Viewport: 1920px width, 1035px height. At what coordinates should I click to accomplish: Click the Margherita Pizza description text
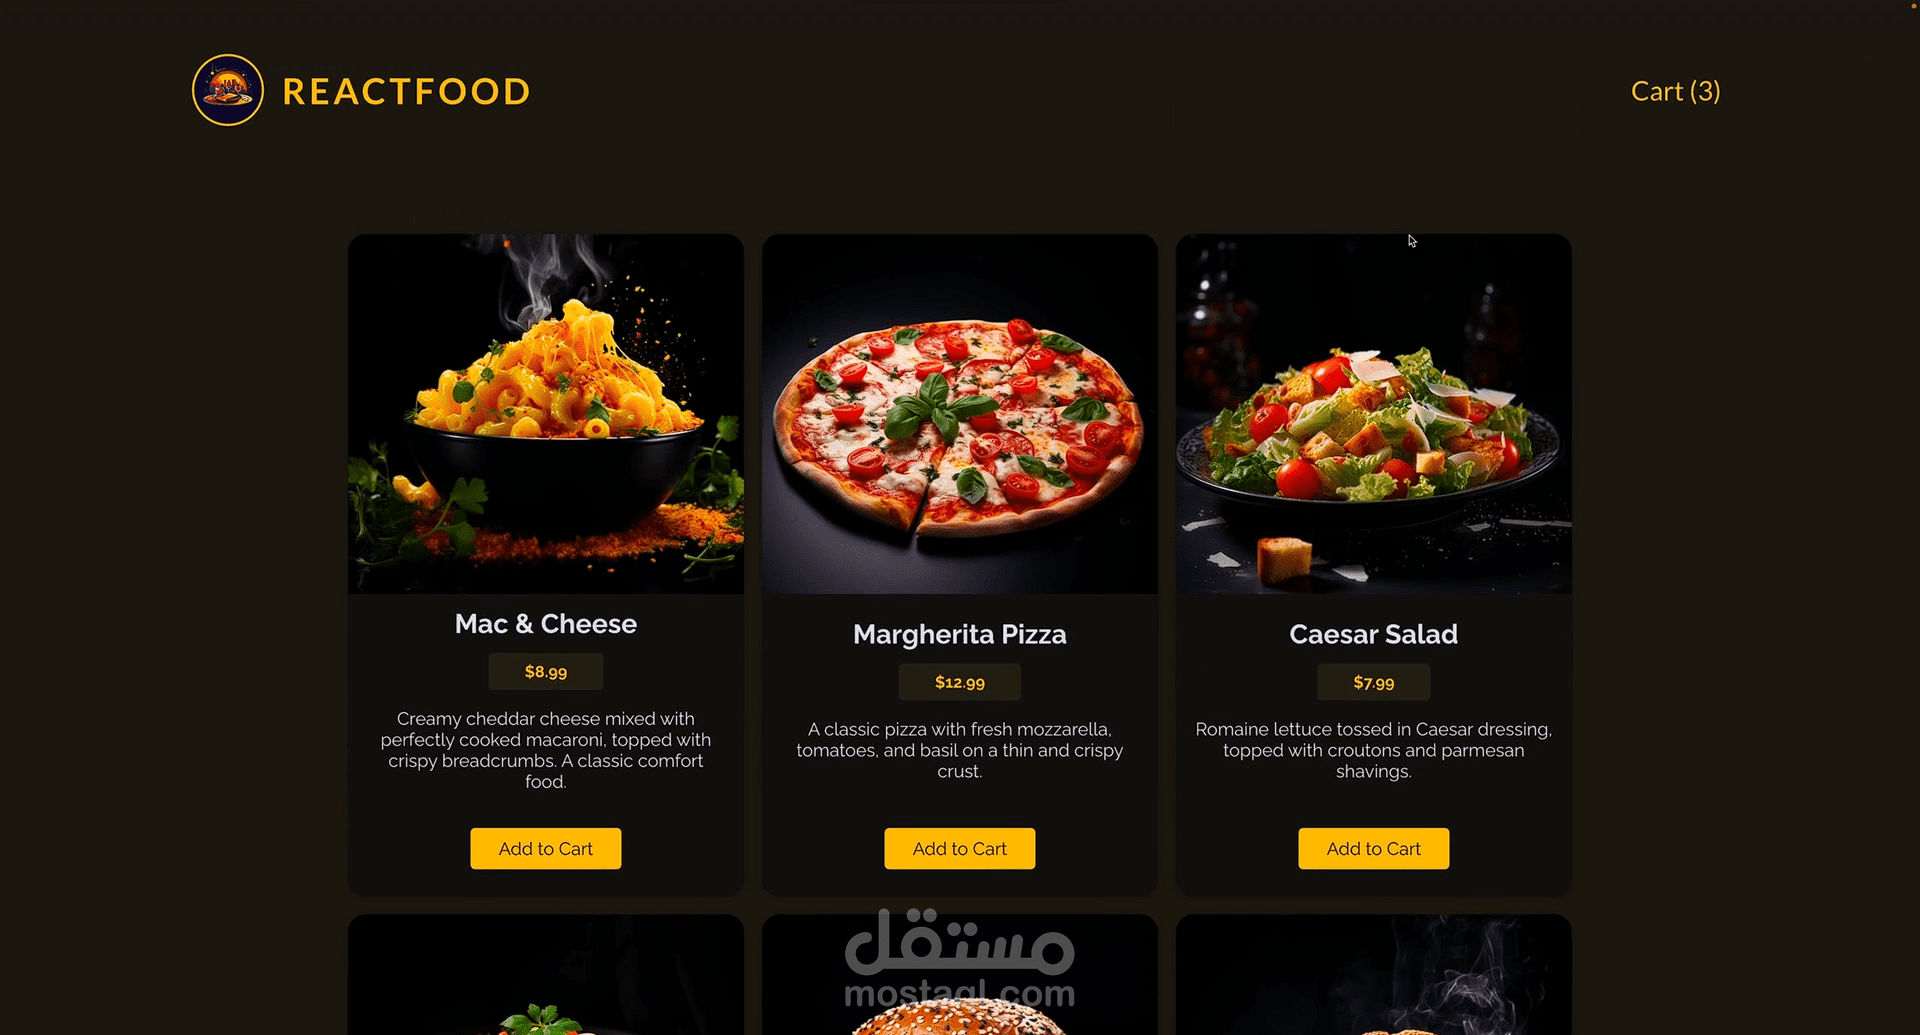coord(960,750)
